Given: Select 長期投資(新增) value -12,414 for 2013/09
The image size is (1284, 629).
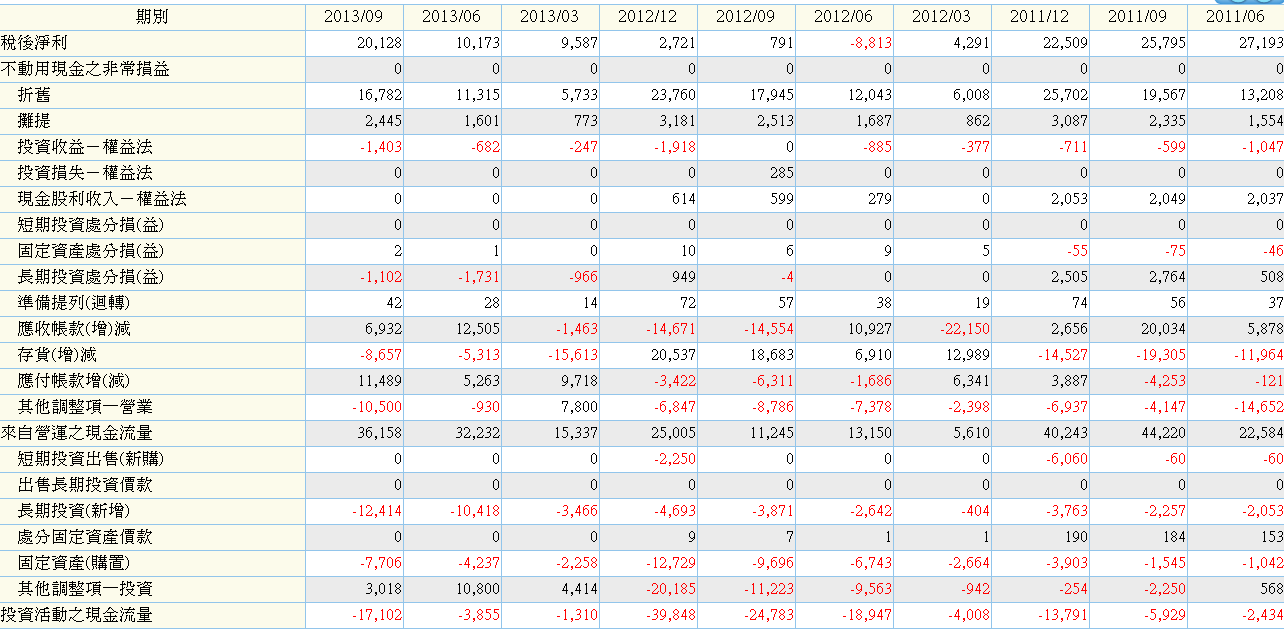Looking at the screenshot, I should pyautogui.click(x=377, y=511).
